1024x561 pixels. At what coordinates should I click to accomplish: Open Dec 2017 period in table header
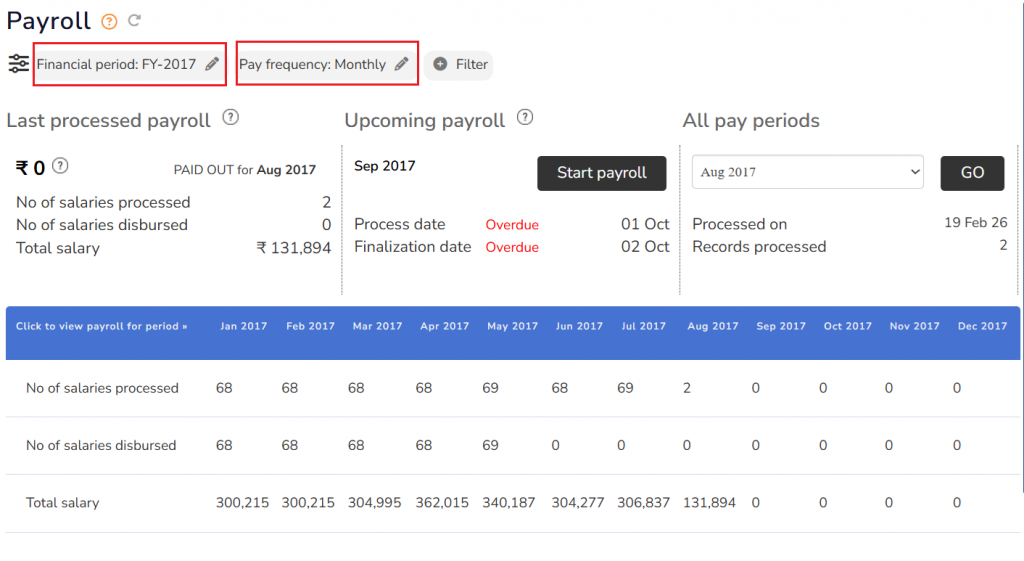click(x=982, y=326)
